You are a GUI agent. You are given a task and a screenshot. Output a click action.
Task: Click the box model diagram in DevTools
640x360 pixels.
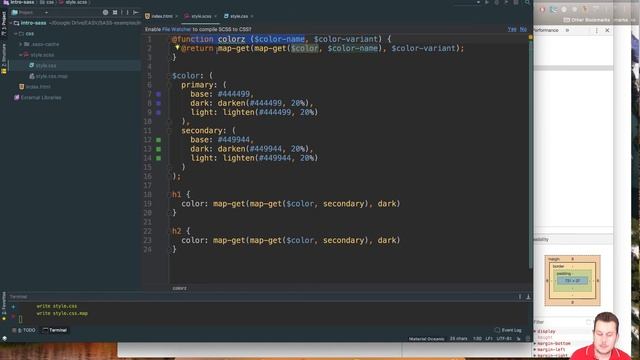point(572,280)
